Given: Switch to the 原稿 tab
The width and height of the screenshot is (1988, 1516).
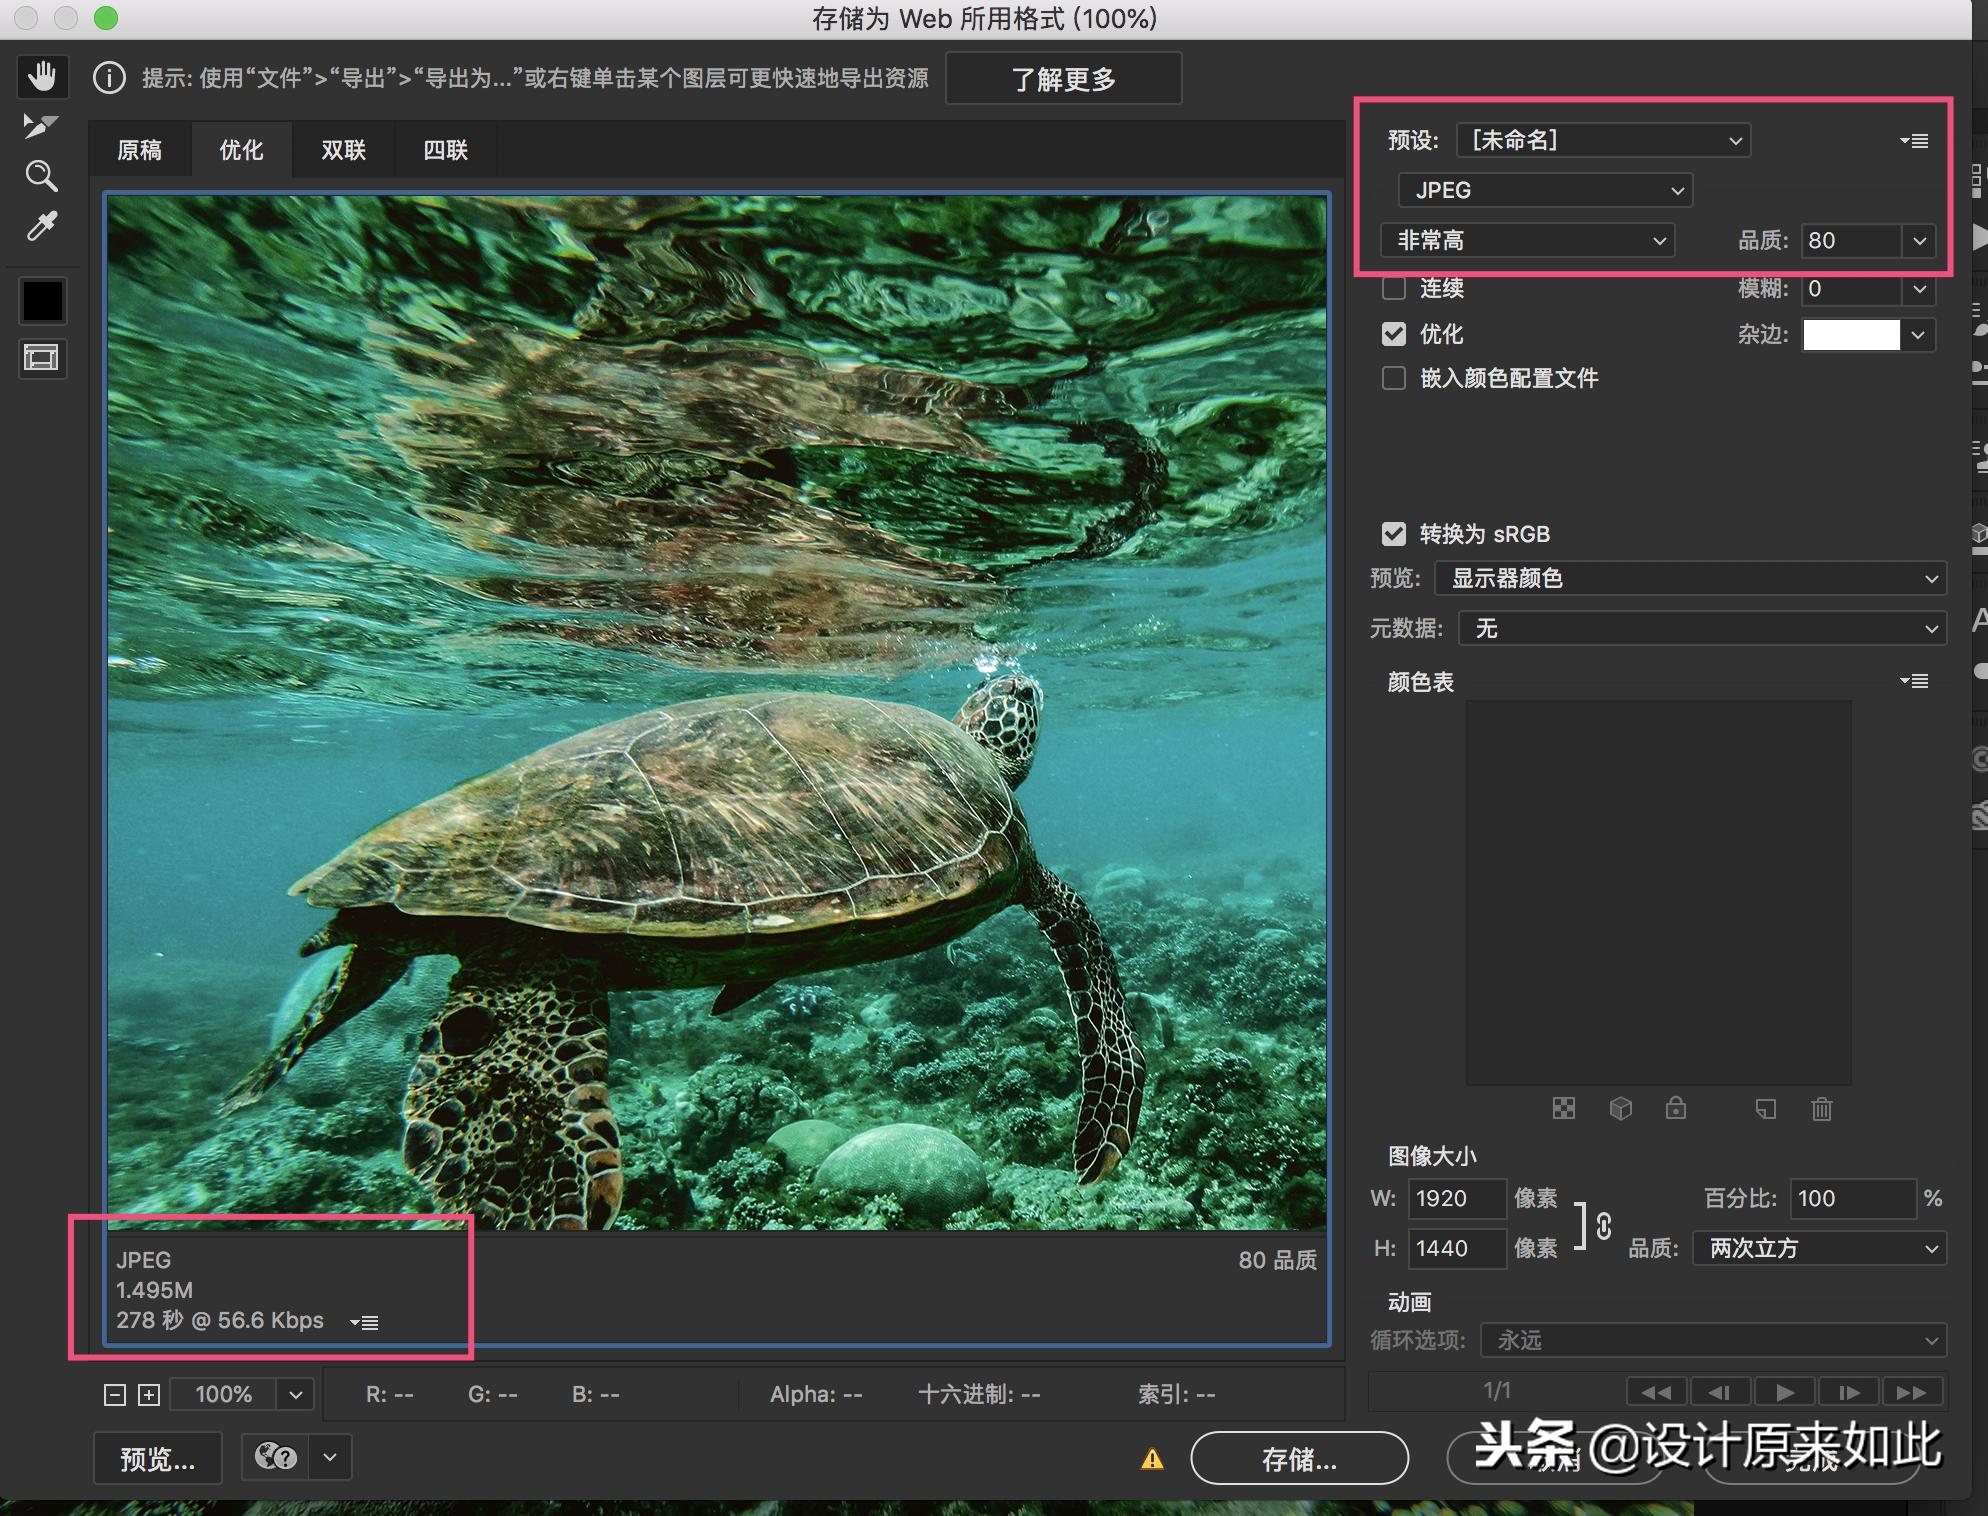Looking at the screenshot, I should pyautogui.click(x=140, y=150).
